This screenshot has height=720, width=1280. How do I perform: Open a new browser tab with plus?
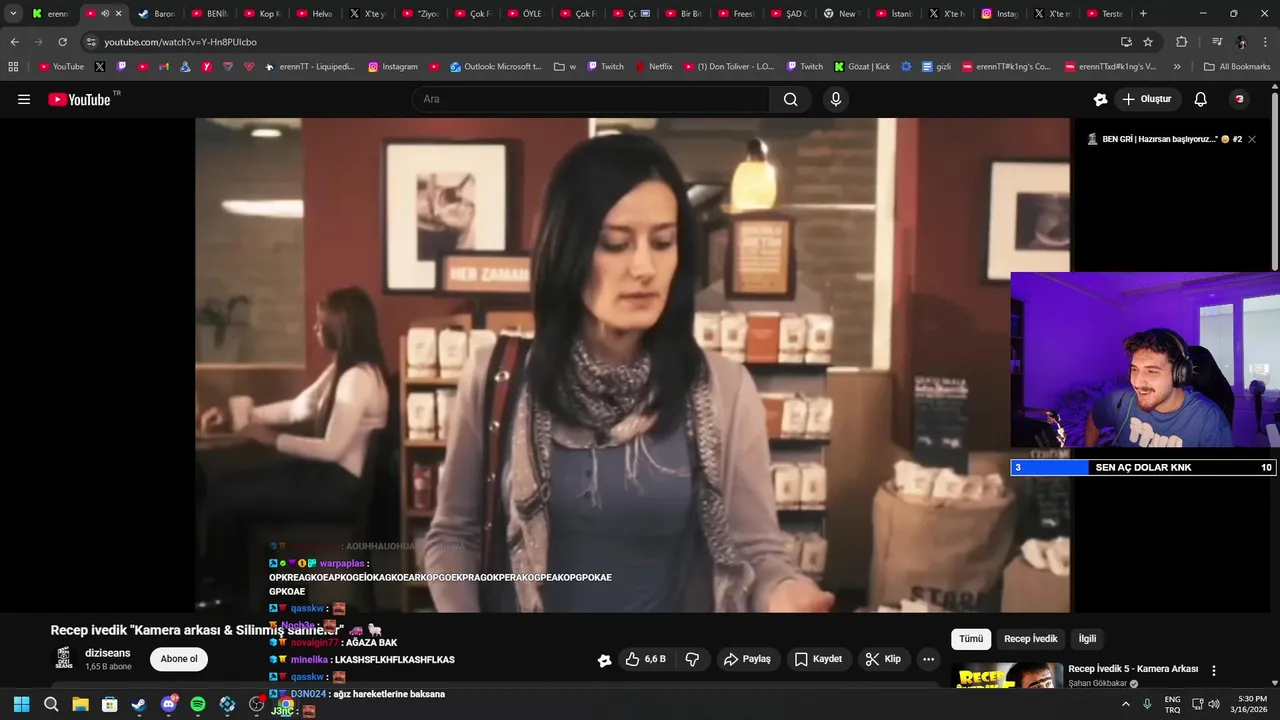click(x=1143, y=14)
